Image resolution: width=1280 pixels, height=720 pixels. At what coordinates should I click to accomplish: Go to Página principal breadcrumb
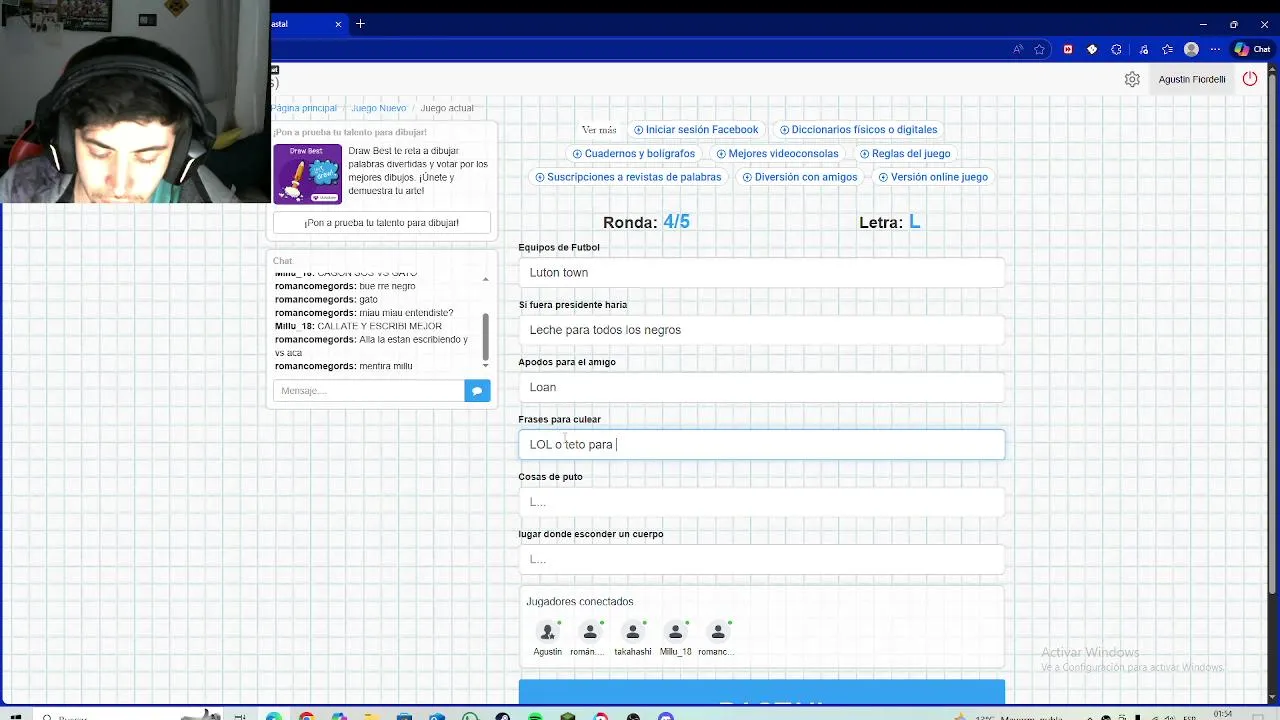(x=305, y=108)
